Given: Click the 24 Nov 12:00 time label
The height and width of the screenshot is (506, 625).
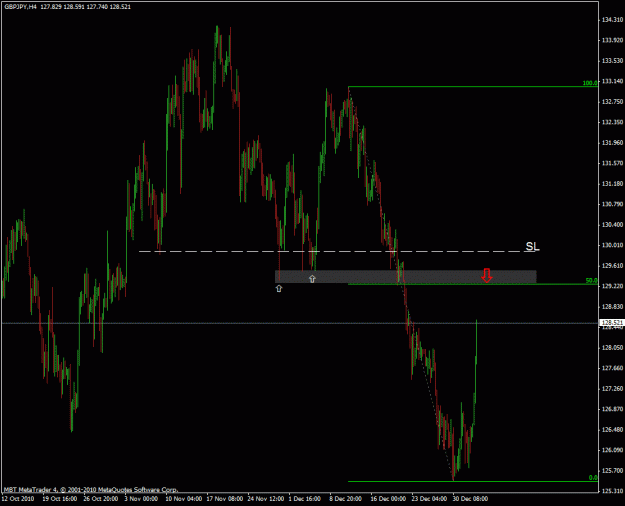Looking at the screenshot, I should click(266, 499).
